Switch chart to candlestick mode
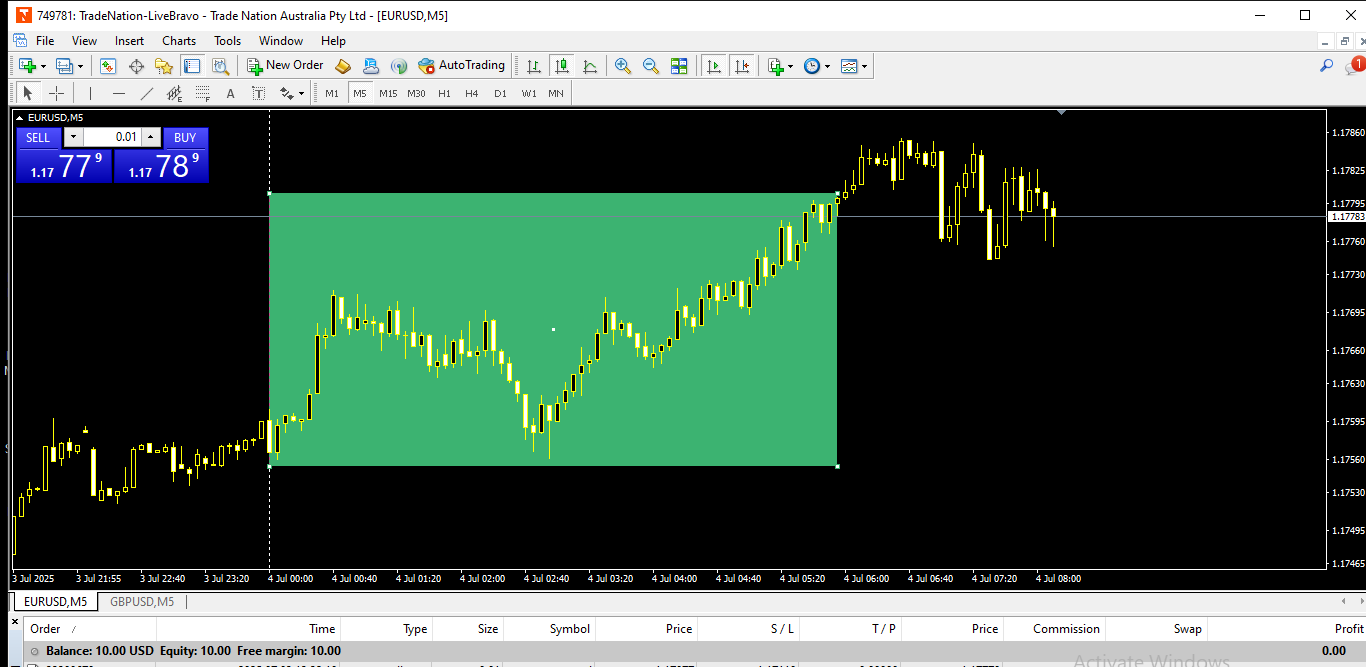The image size is (1366, 667). (x=562, y=66)
